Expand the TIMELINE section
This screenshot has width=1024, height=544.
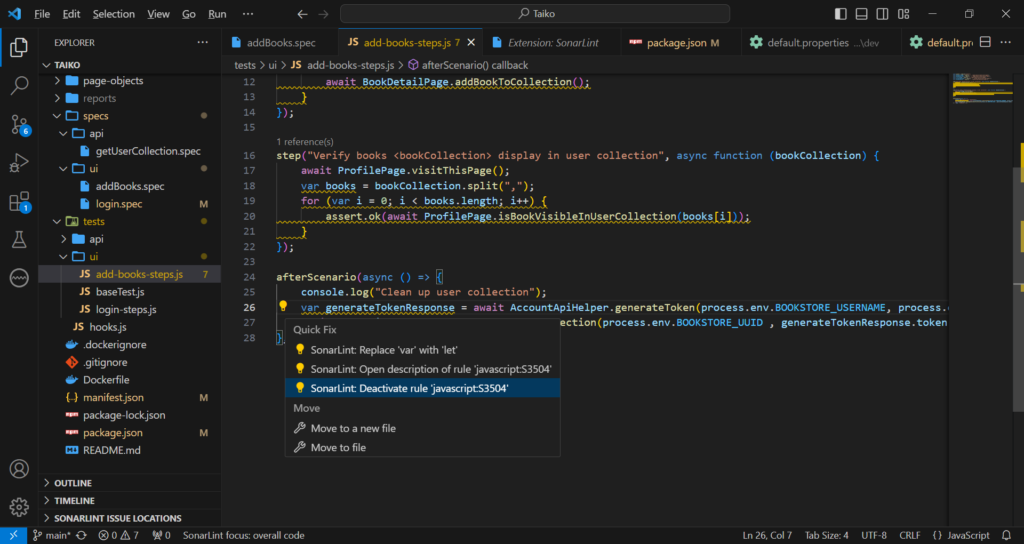tap(74, 501)
